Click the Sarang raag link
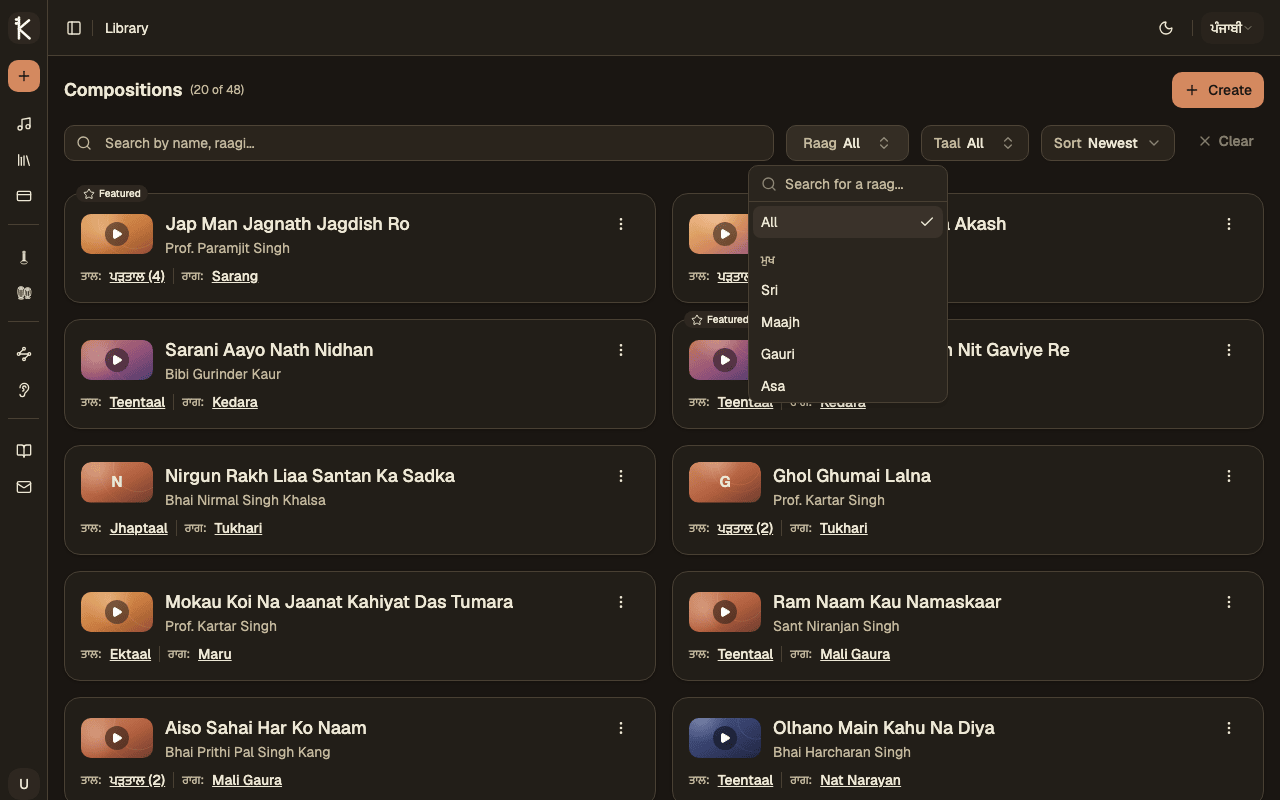1280x800 pixels. click(235, 276)
